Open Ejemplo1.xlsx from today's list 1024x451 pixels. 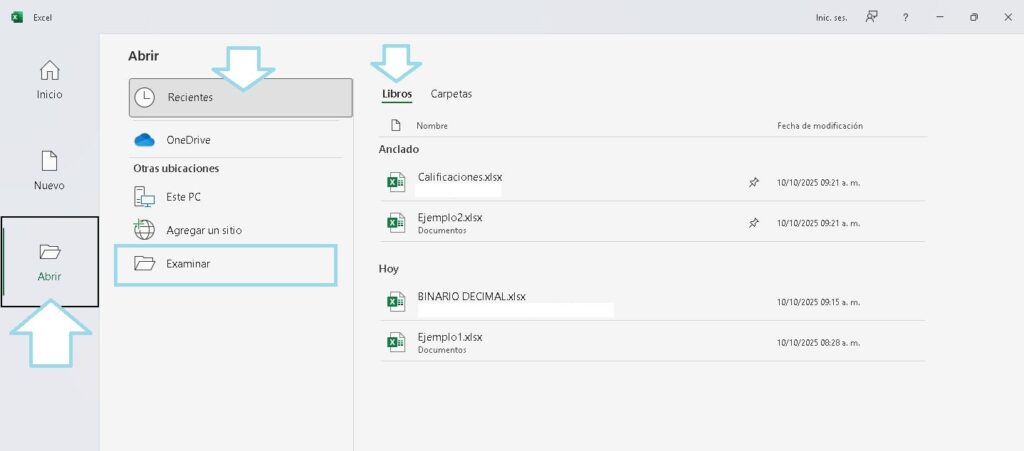(450, 338)
